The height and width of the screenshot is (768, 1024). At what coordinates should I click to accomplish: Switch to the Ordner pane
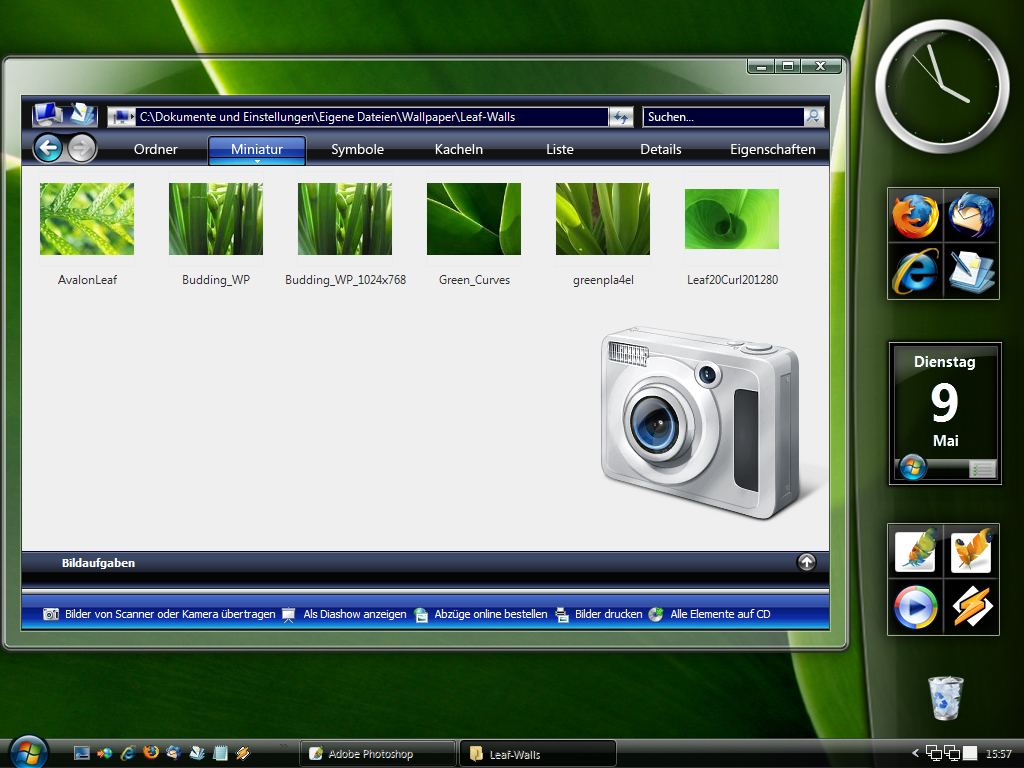[x=155, y=150]
